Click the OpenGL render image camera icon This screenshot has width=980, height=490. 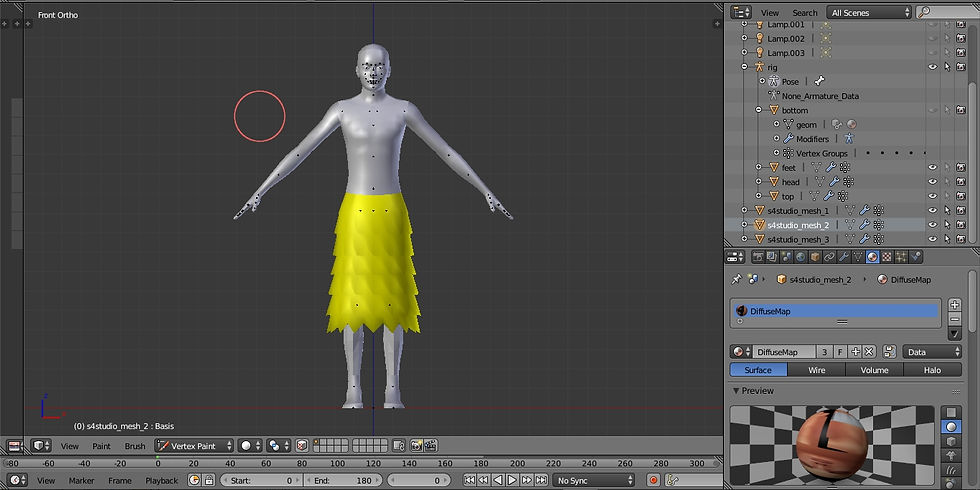[x=417, y=446]
